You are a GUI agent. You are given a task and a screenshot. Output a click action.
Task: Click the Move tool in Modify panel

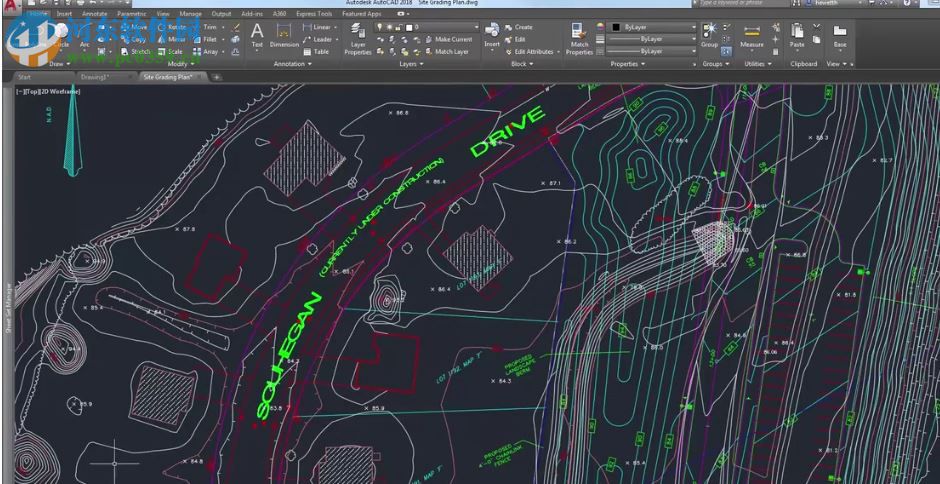[x=134, y=27]
